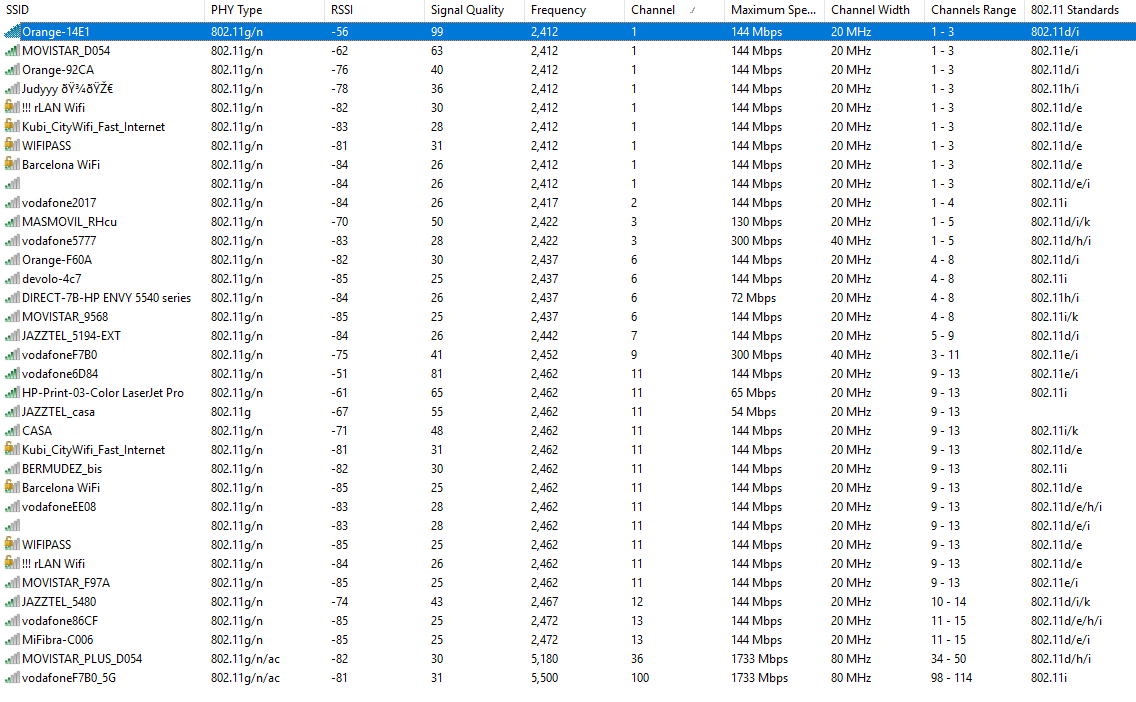Click the signal icon of MOVISTAR_F97A
This screenshot has width=1136, height=702.
point(12,582)
